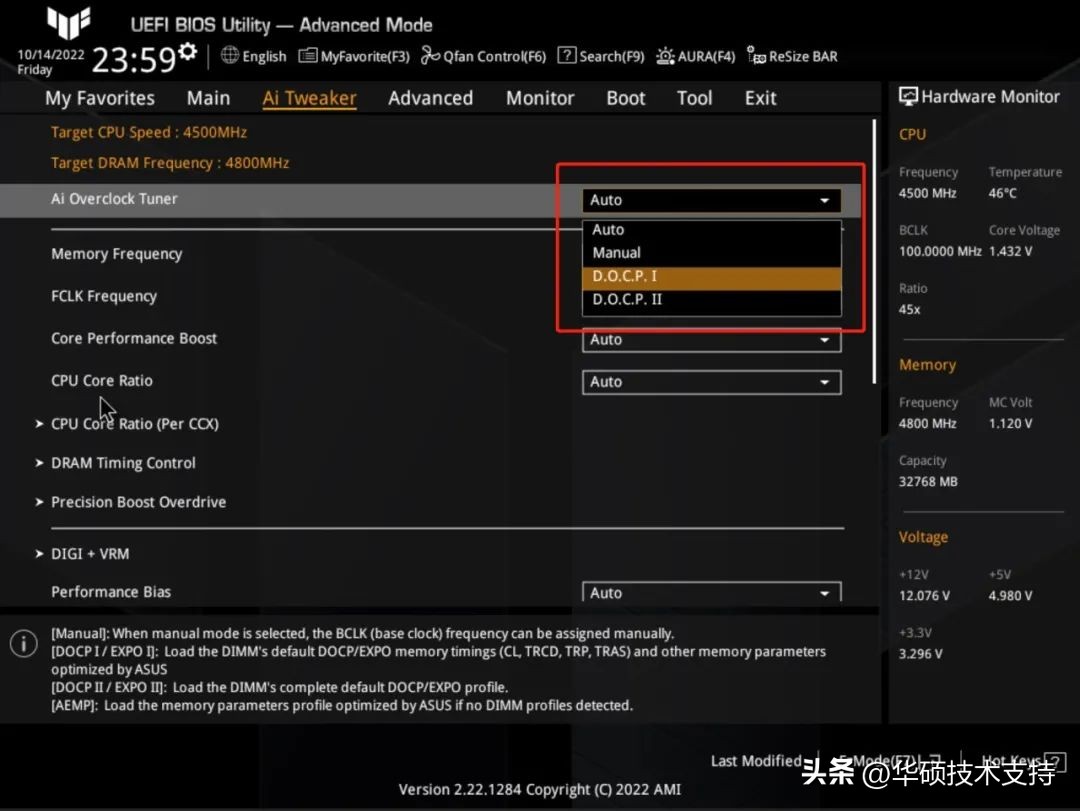Click the Last Modified button

pos(757,760)
